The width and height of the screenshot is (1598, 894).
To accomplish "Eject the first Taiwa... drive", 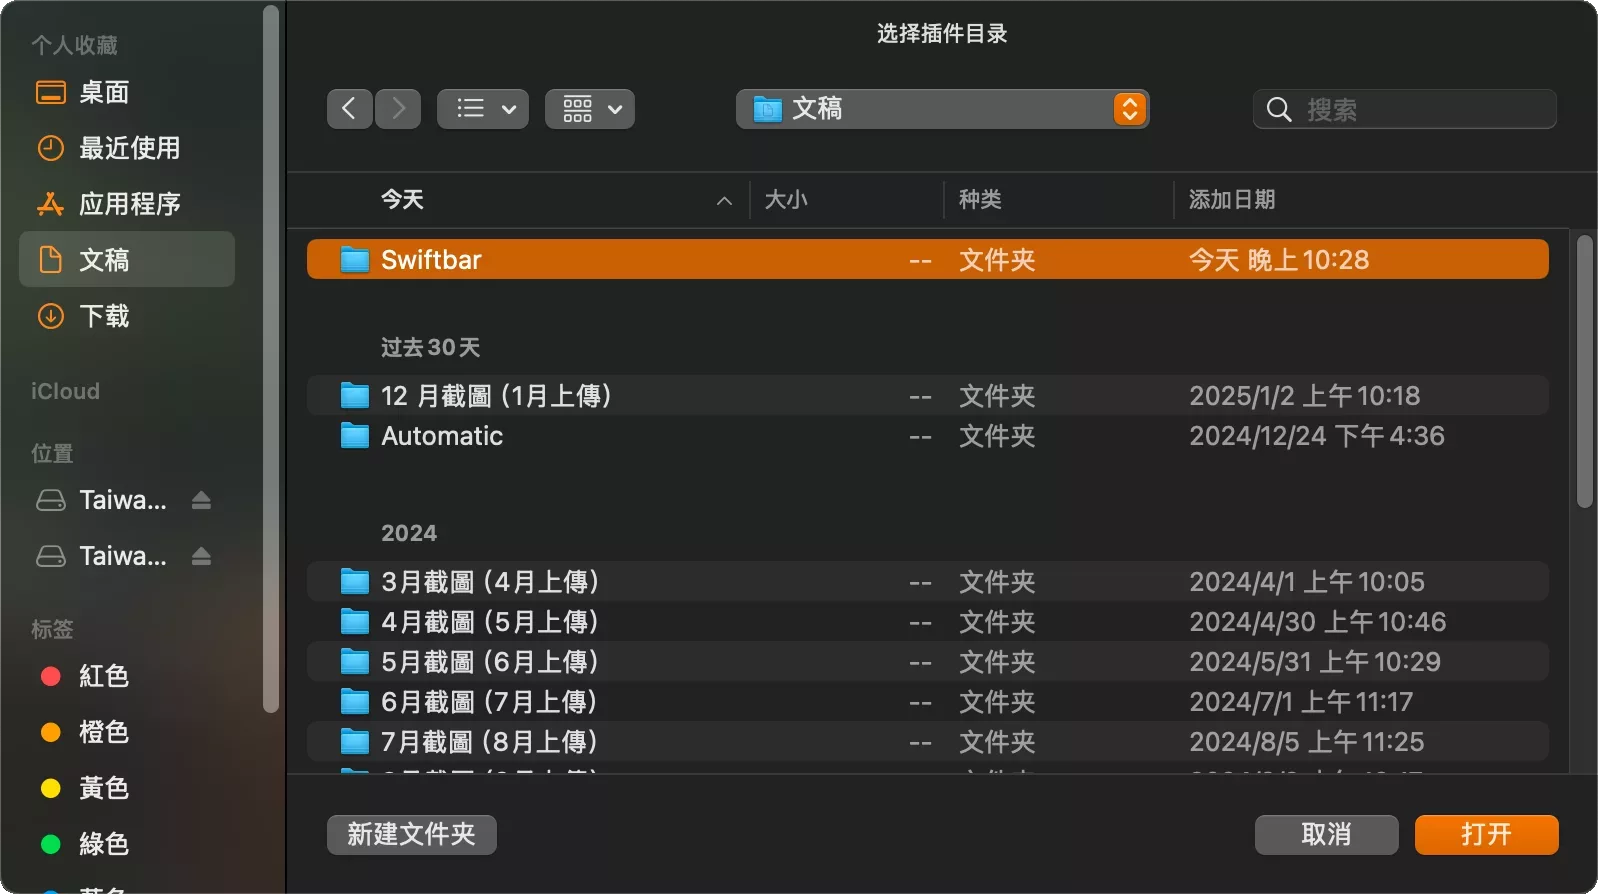I will pos(201,500).
